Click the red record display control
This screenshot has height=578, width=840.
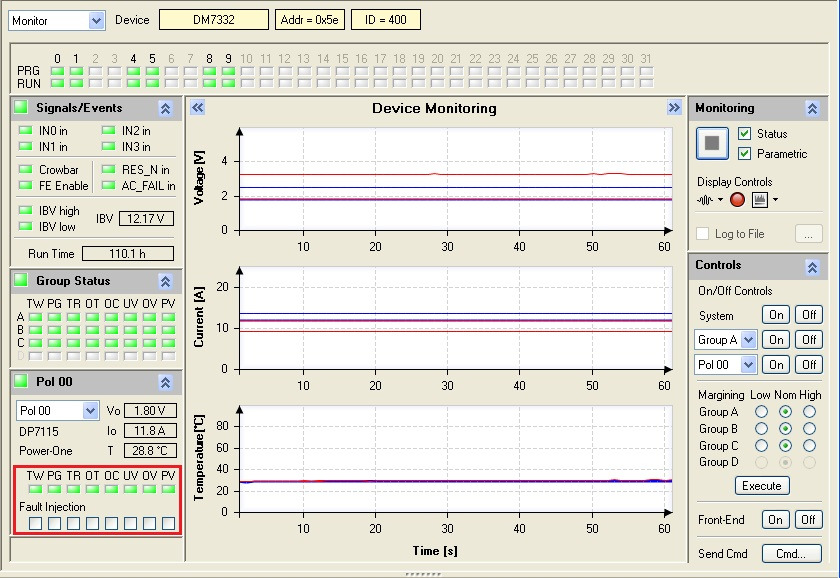[737, 200]
